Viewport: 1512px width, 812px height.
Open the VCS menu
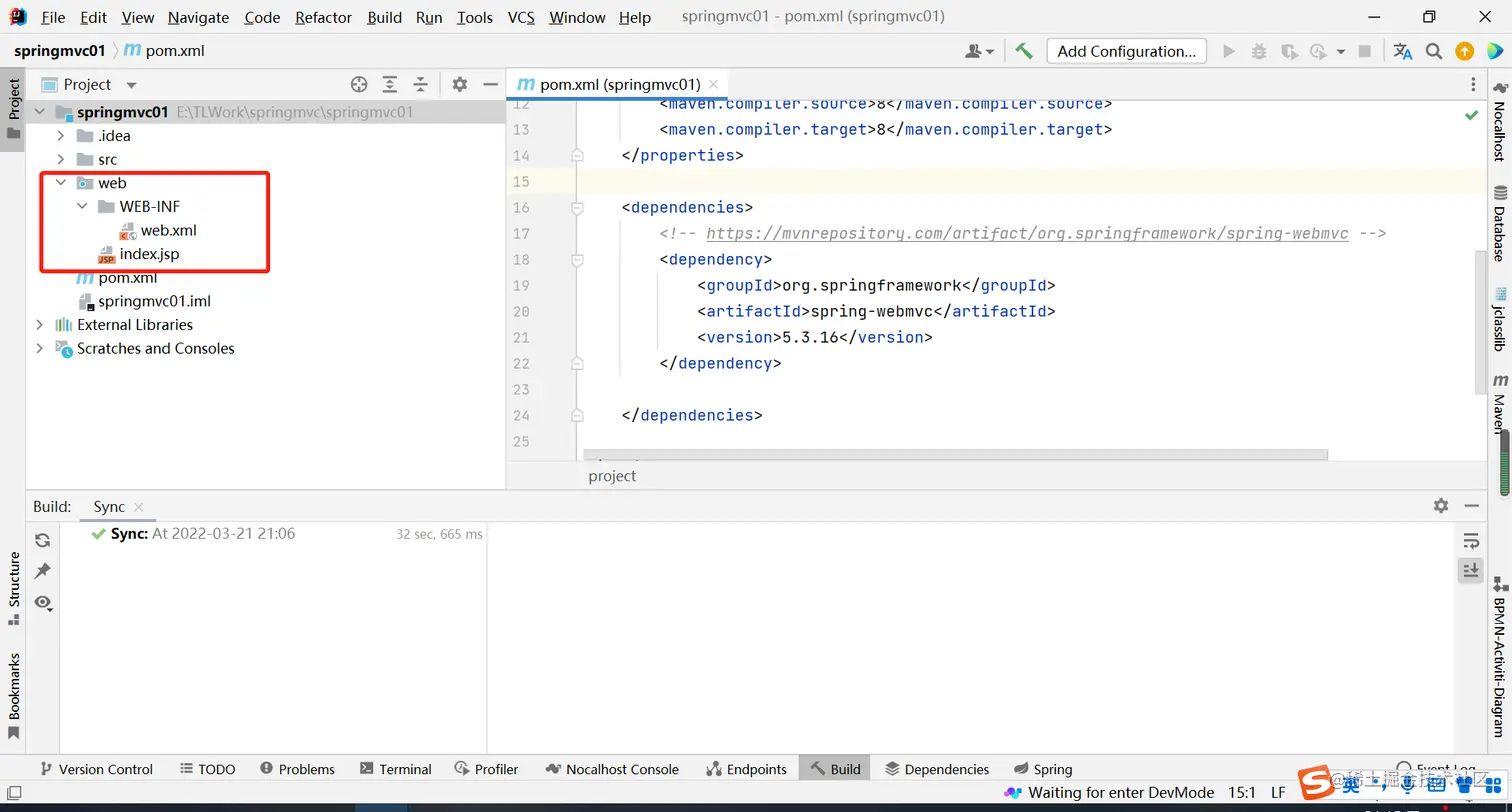click(521, 17)
